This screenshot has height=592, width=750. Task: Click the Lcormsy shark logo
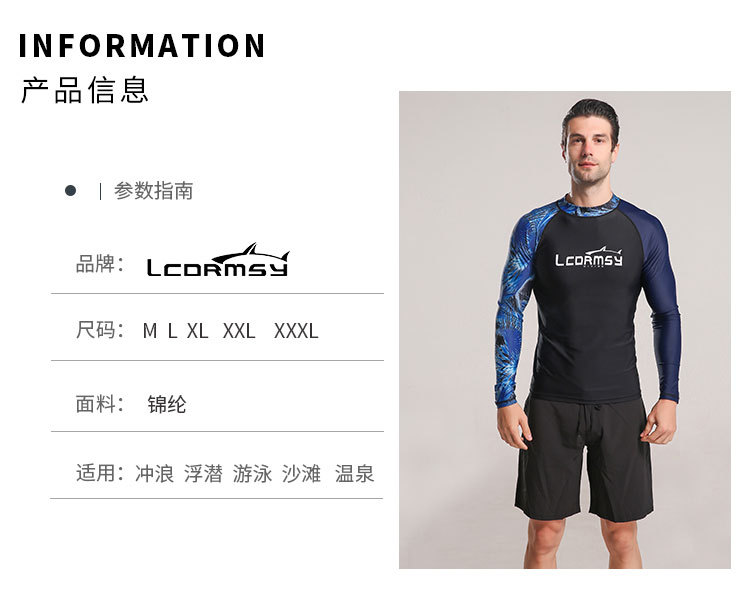tap(218, 260)
